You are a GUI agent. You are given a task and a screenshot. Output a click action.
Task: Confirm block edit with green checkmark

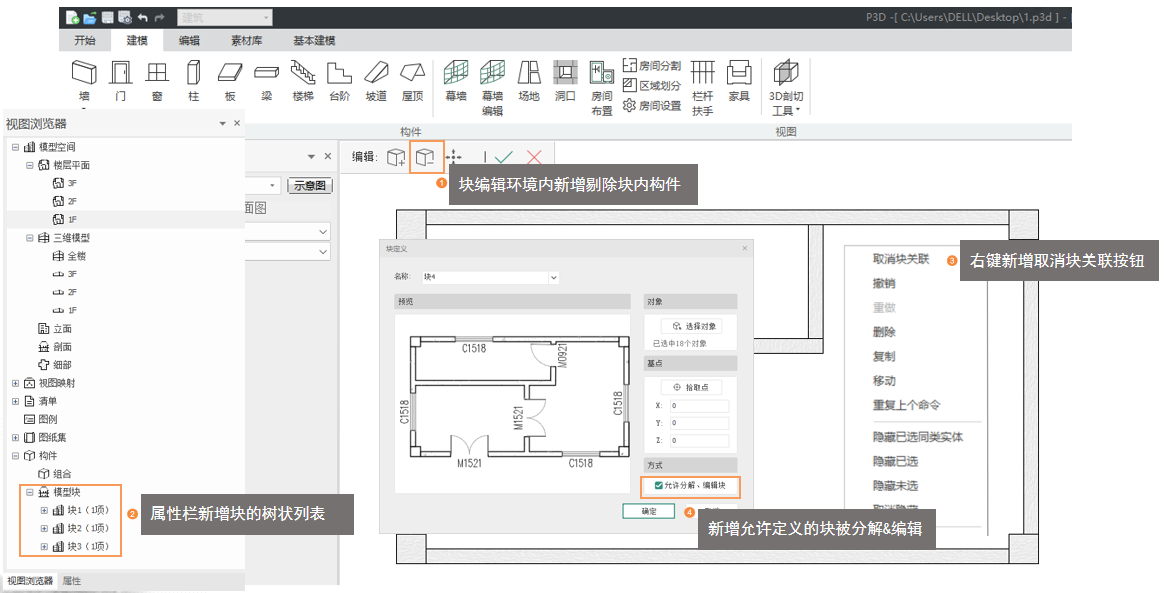click(504, 157)
